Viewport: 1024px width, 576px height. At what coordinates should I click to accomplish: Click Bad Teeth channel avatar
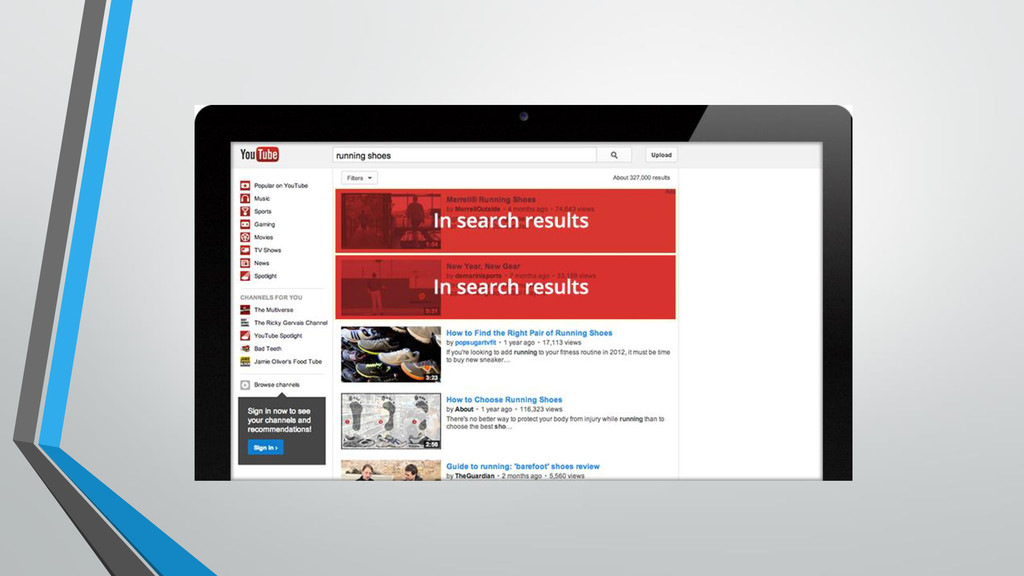(x=245, y=349)
